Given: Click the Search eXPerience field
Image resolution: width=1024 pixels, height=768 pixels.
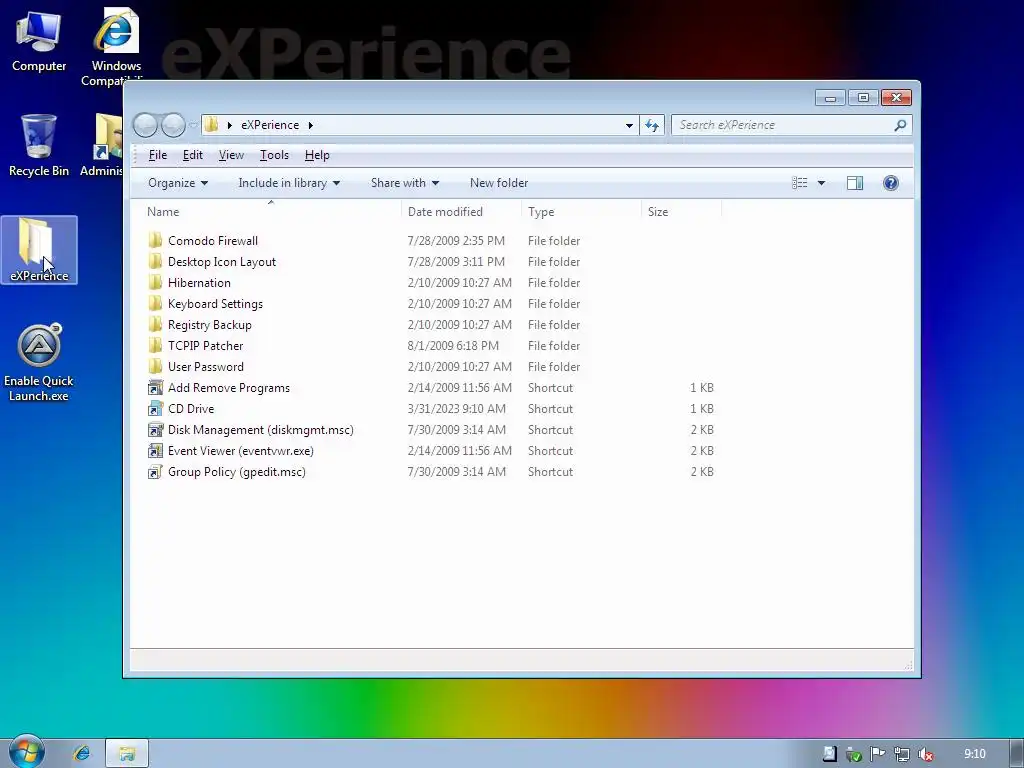Looking at the screenshot, I should pos(784,125).
